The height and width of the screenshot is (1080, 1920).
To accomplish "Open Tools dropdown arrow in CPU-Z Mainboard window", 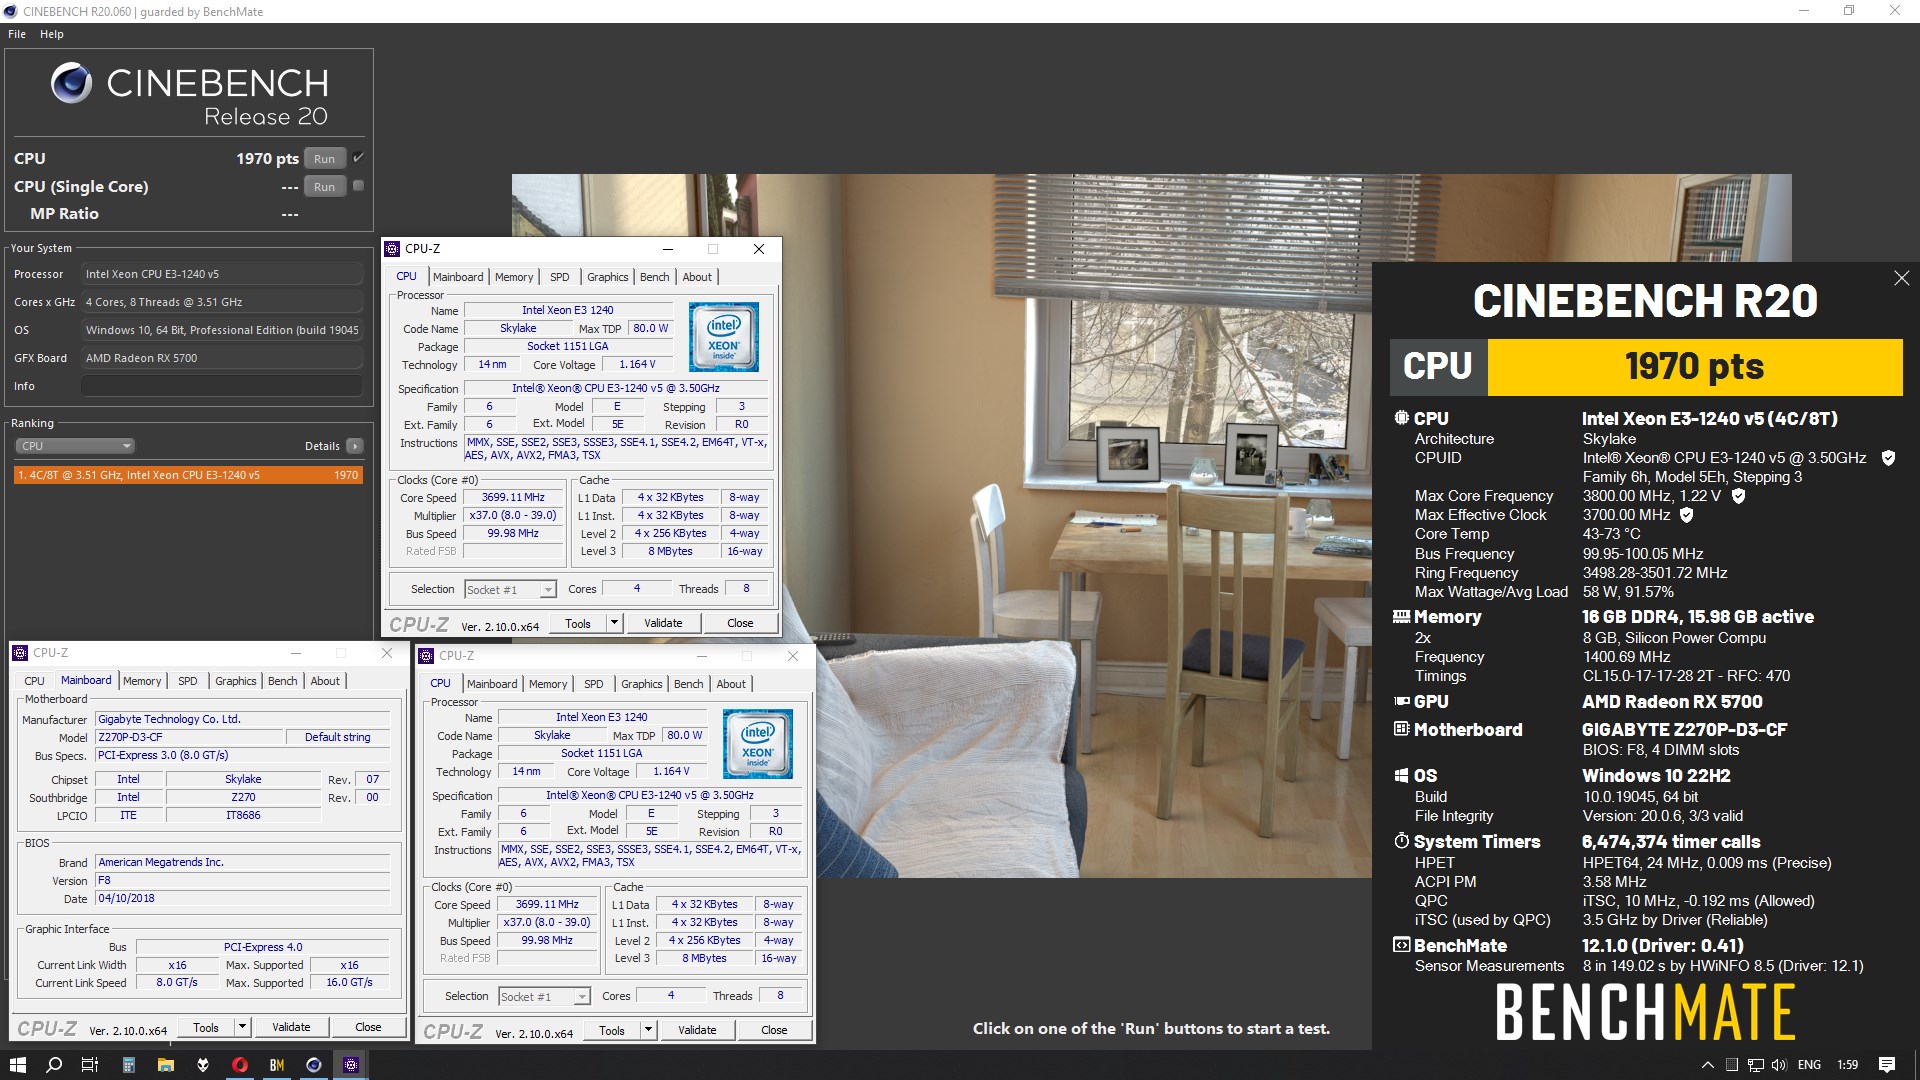I will click(x=242, y=1027).
